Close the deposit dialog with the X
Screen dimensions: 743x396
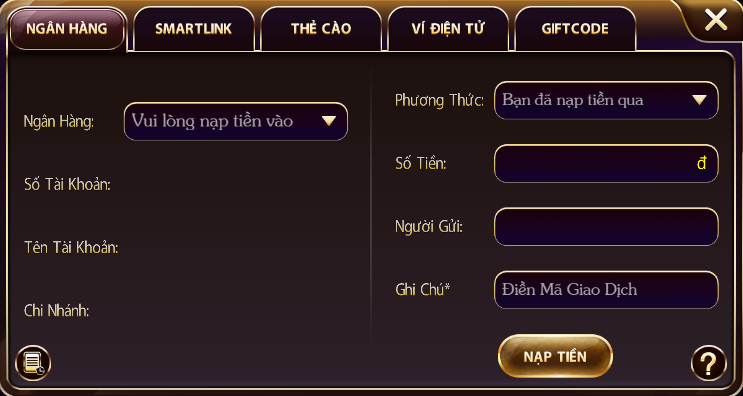pos(716,20)
